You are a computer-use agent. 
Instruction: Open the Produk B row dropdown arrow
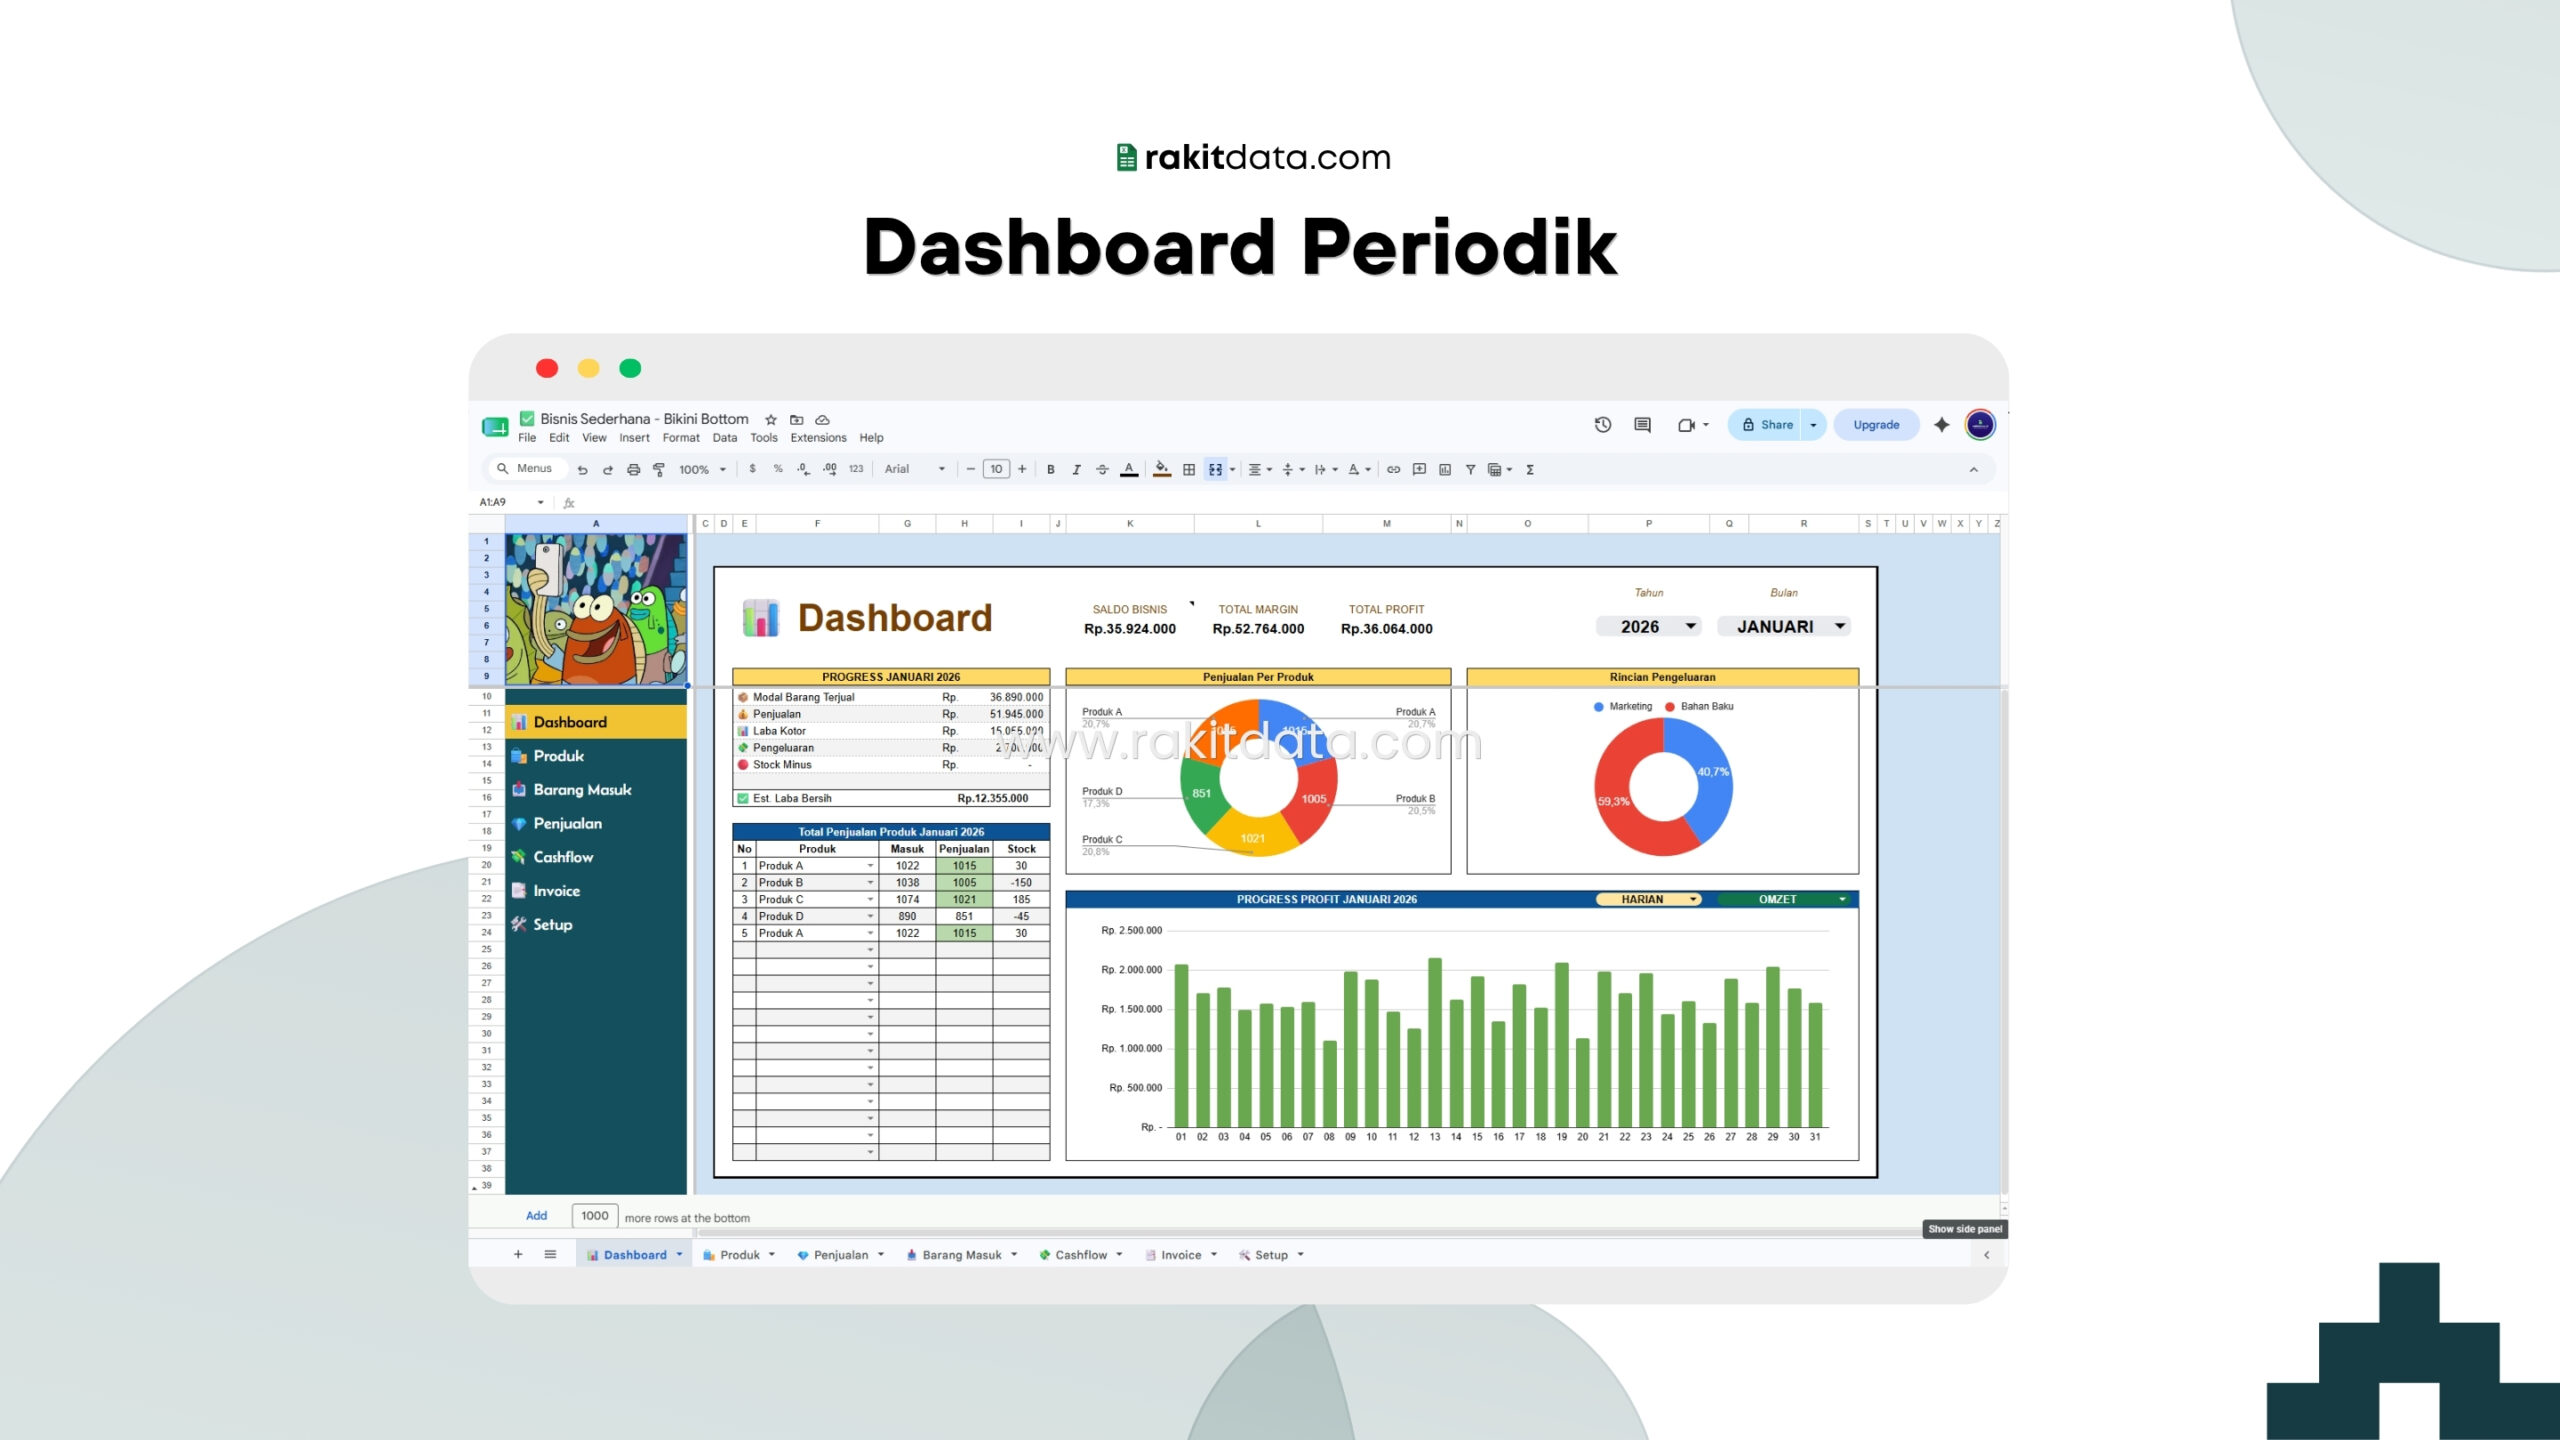(x=870, y=883)
